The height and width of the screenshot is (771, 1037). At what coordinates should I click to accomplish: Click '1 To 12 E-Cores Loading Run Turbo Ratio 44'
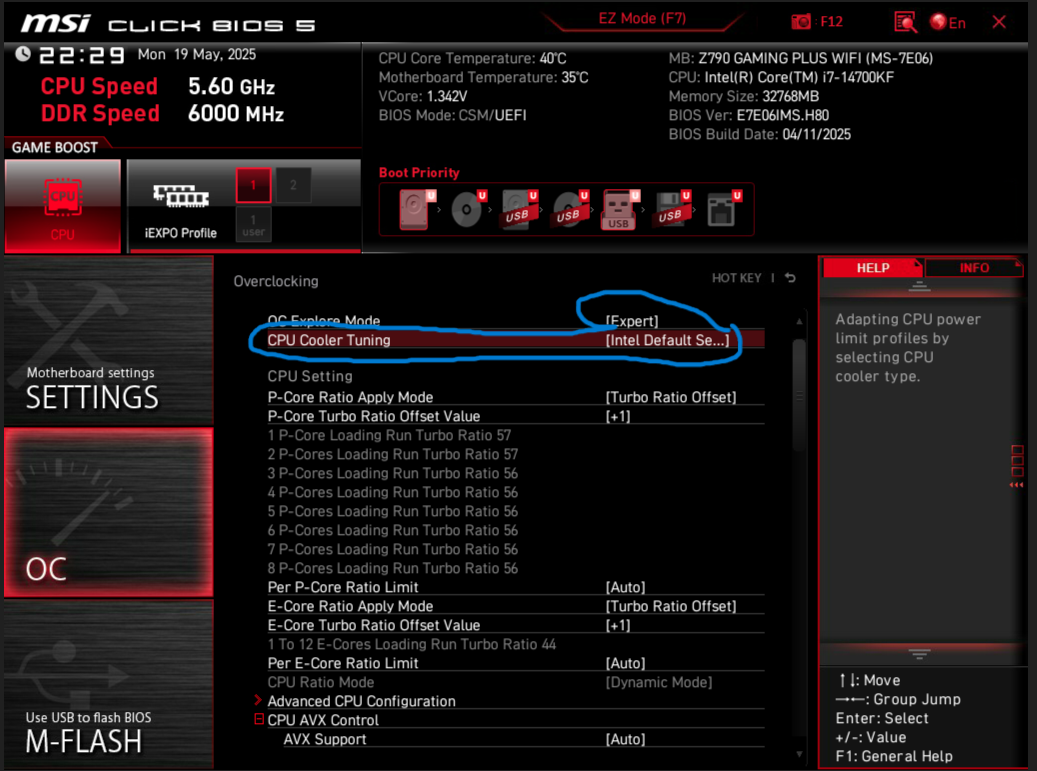coord(411,644)
